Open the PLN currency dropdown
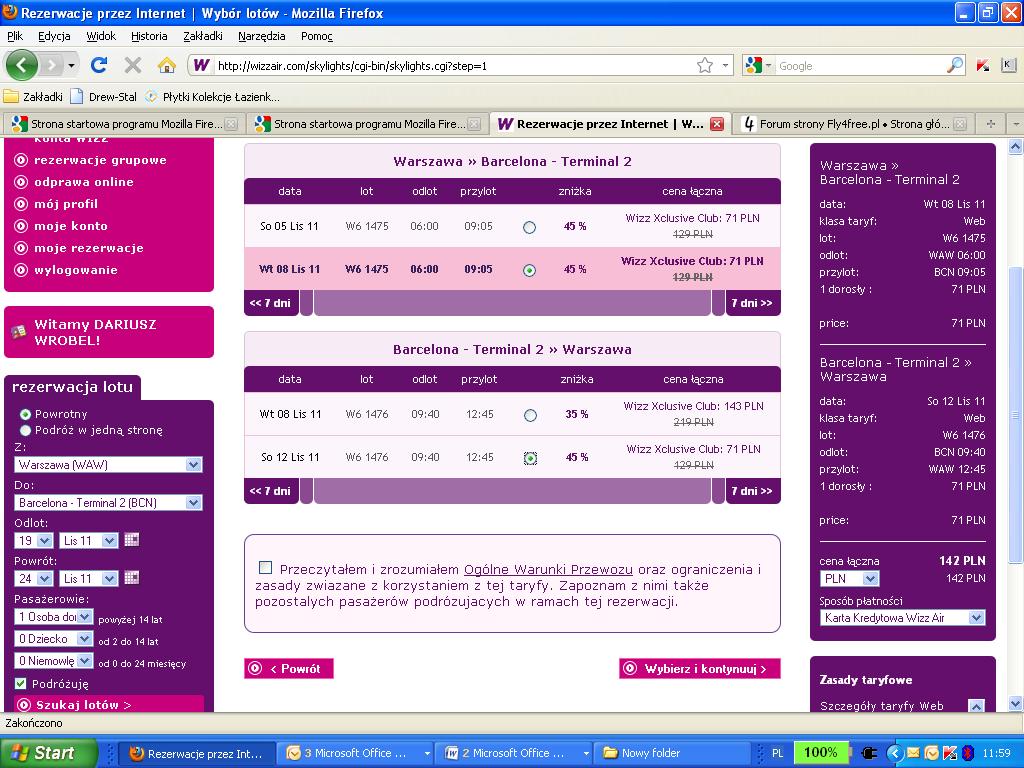This screenshot has width=1024, height=768. coord(849,579)
